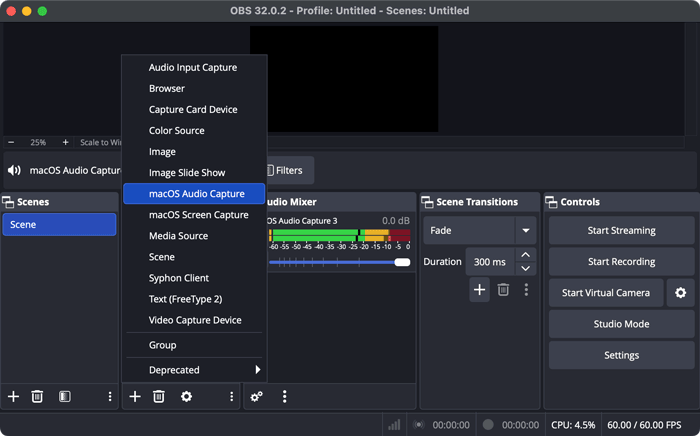Zoom out preview with minus icon
700x436 pixels.
coord(11,142)
